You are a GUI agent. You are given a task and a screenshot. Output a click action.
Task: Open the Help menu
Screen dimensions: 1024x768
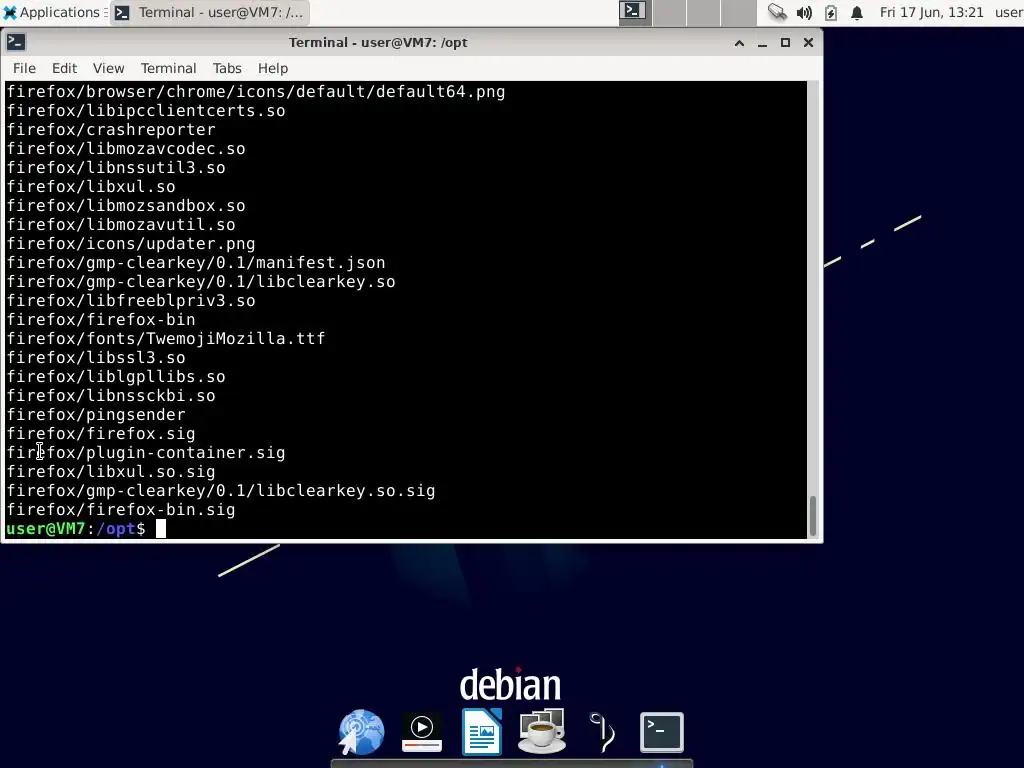click(x=272, y=68)
